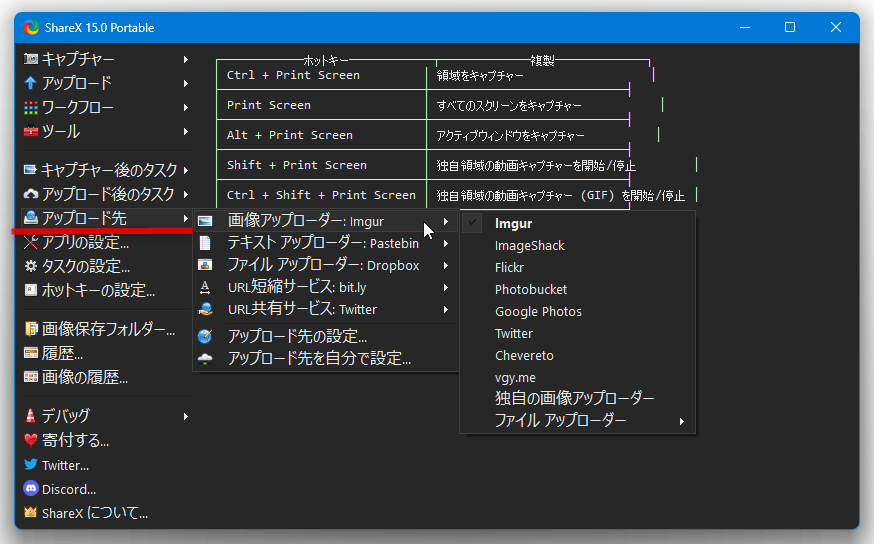Click the Discord logo icon

click(x=31, y=489)
